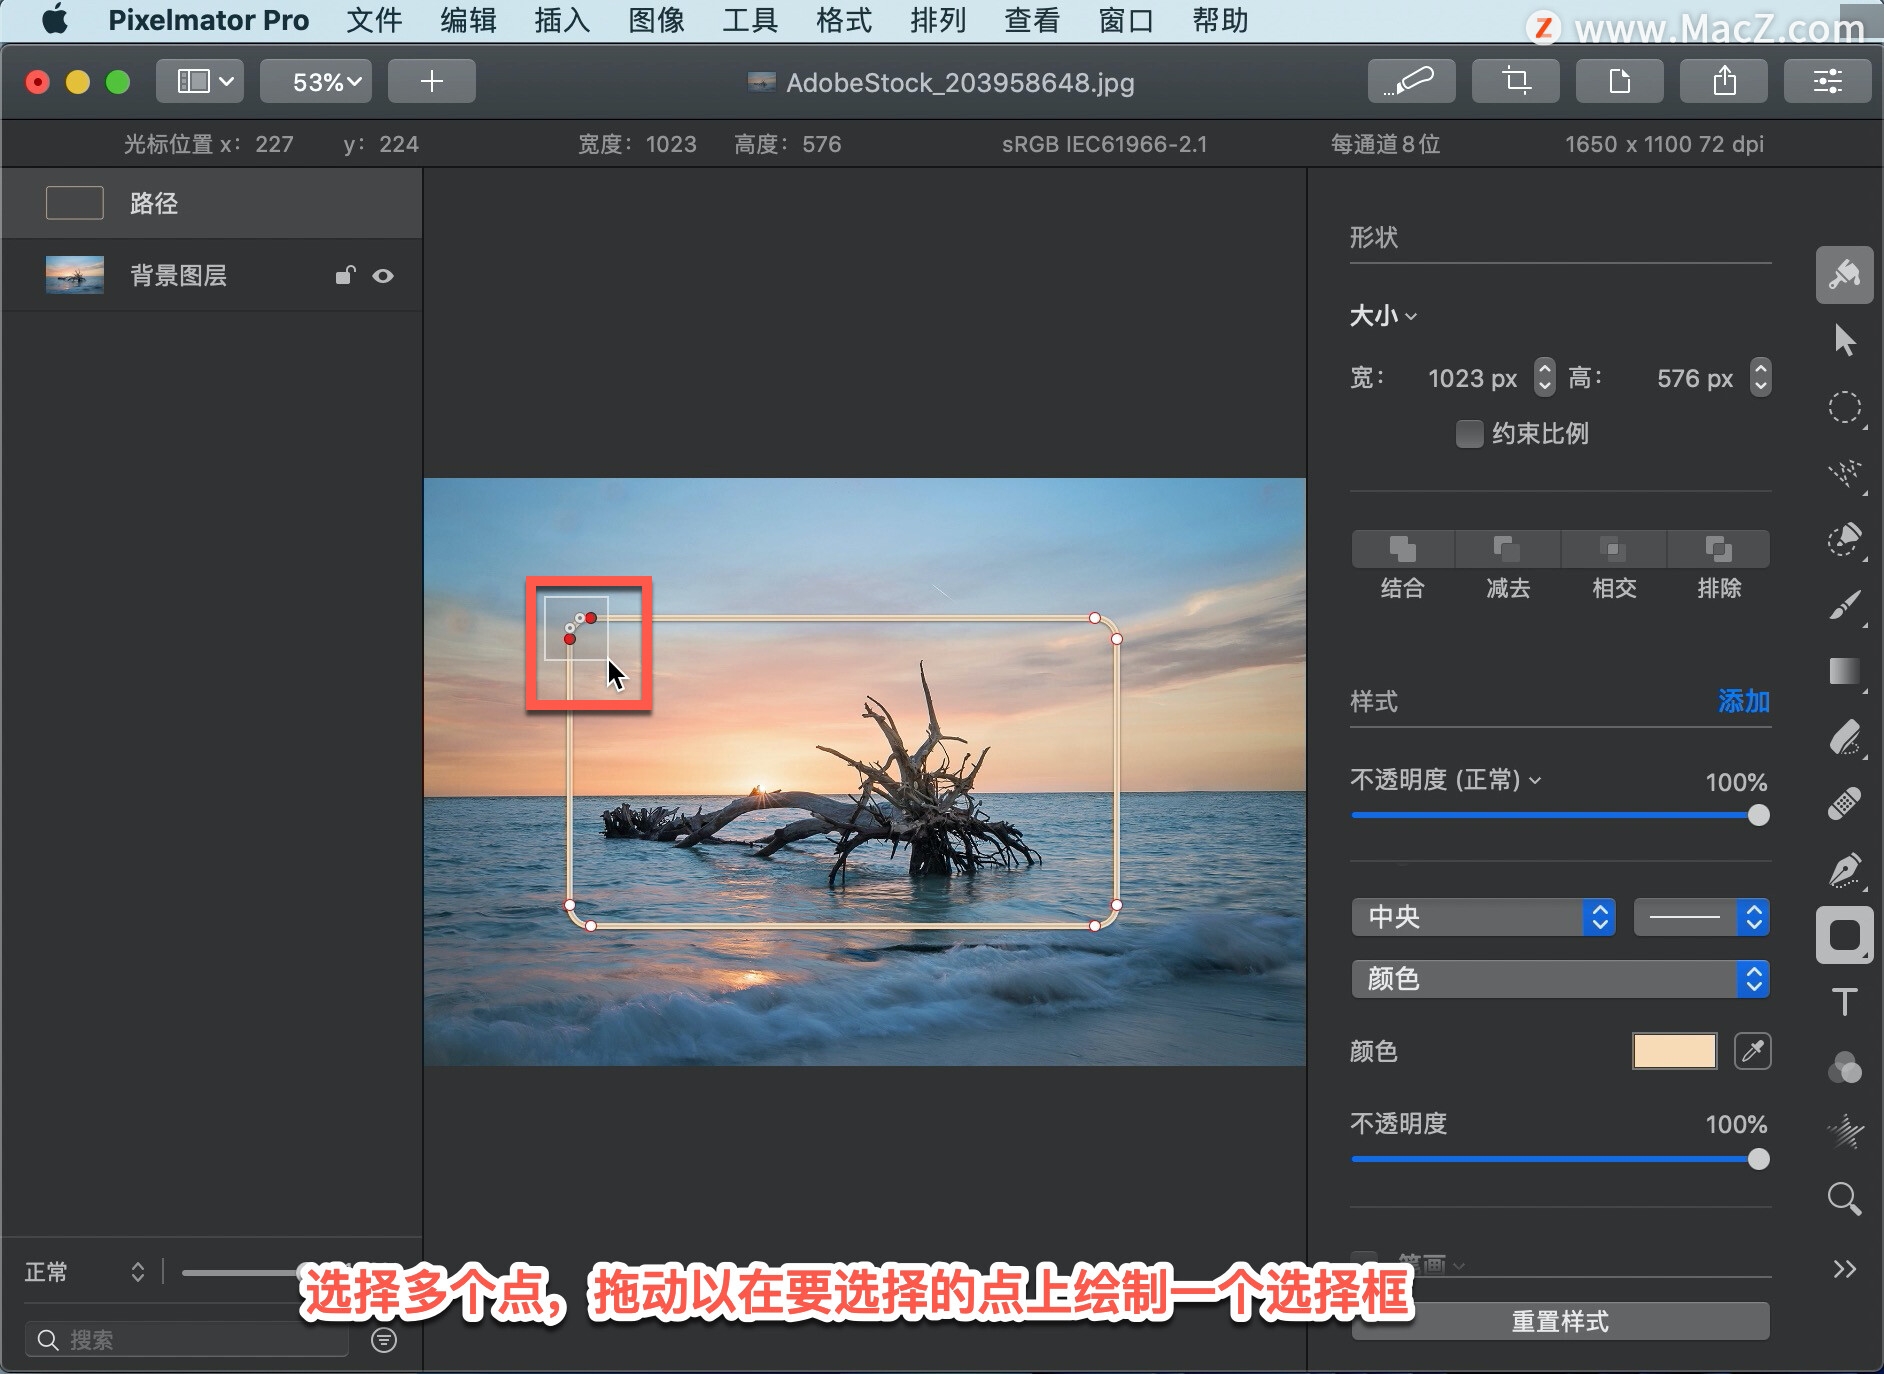The height and width of the screenshot is (1374, 1884).
Task: Select the Repair bandage tool
Action: (x=1844, y=804)
